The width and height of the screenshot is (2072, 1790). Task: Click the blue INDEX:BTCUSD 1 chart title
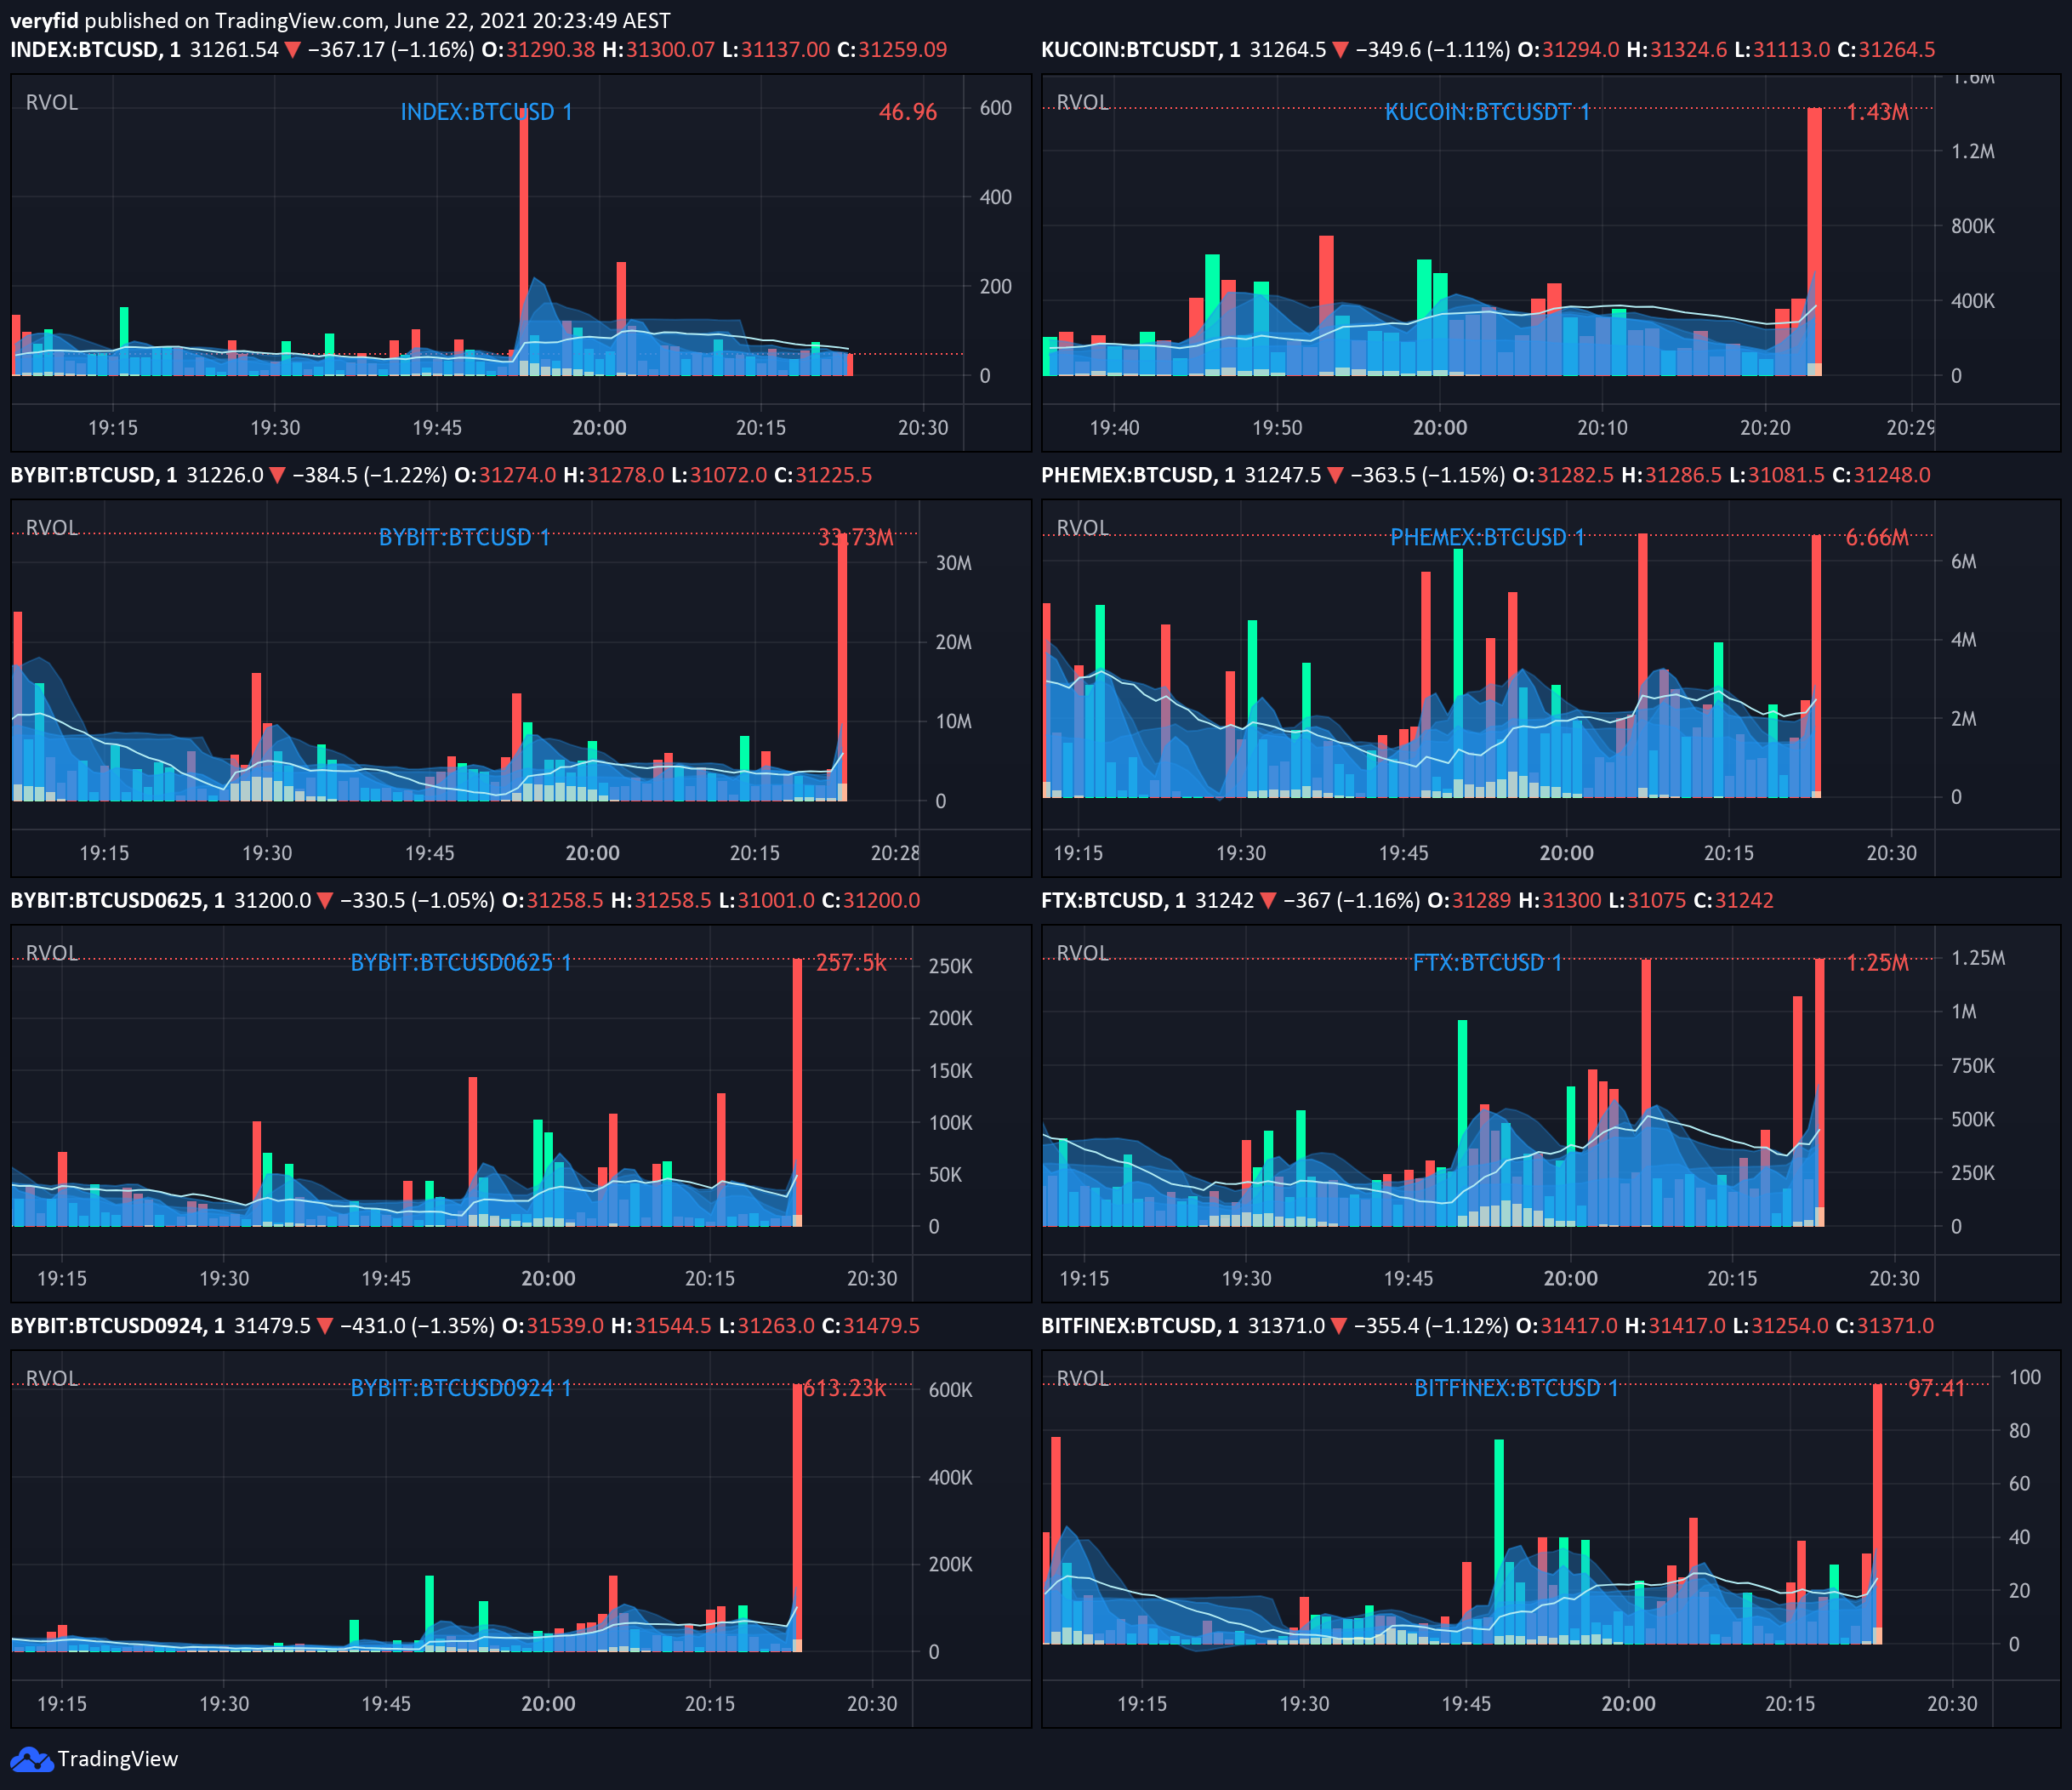(x=487, y=112)
